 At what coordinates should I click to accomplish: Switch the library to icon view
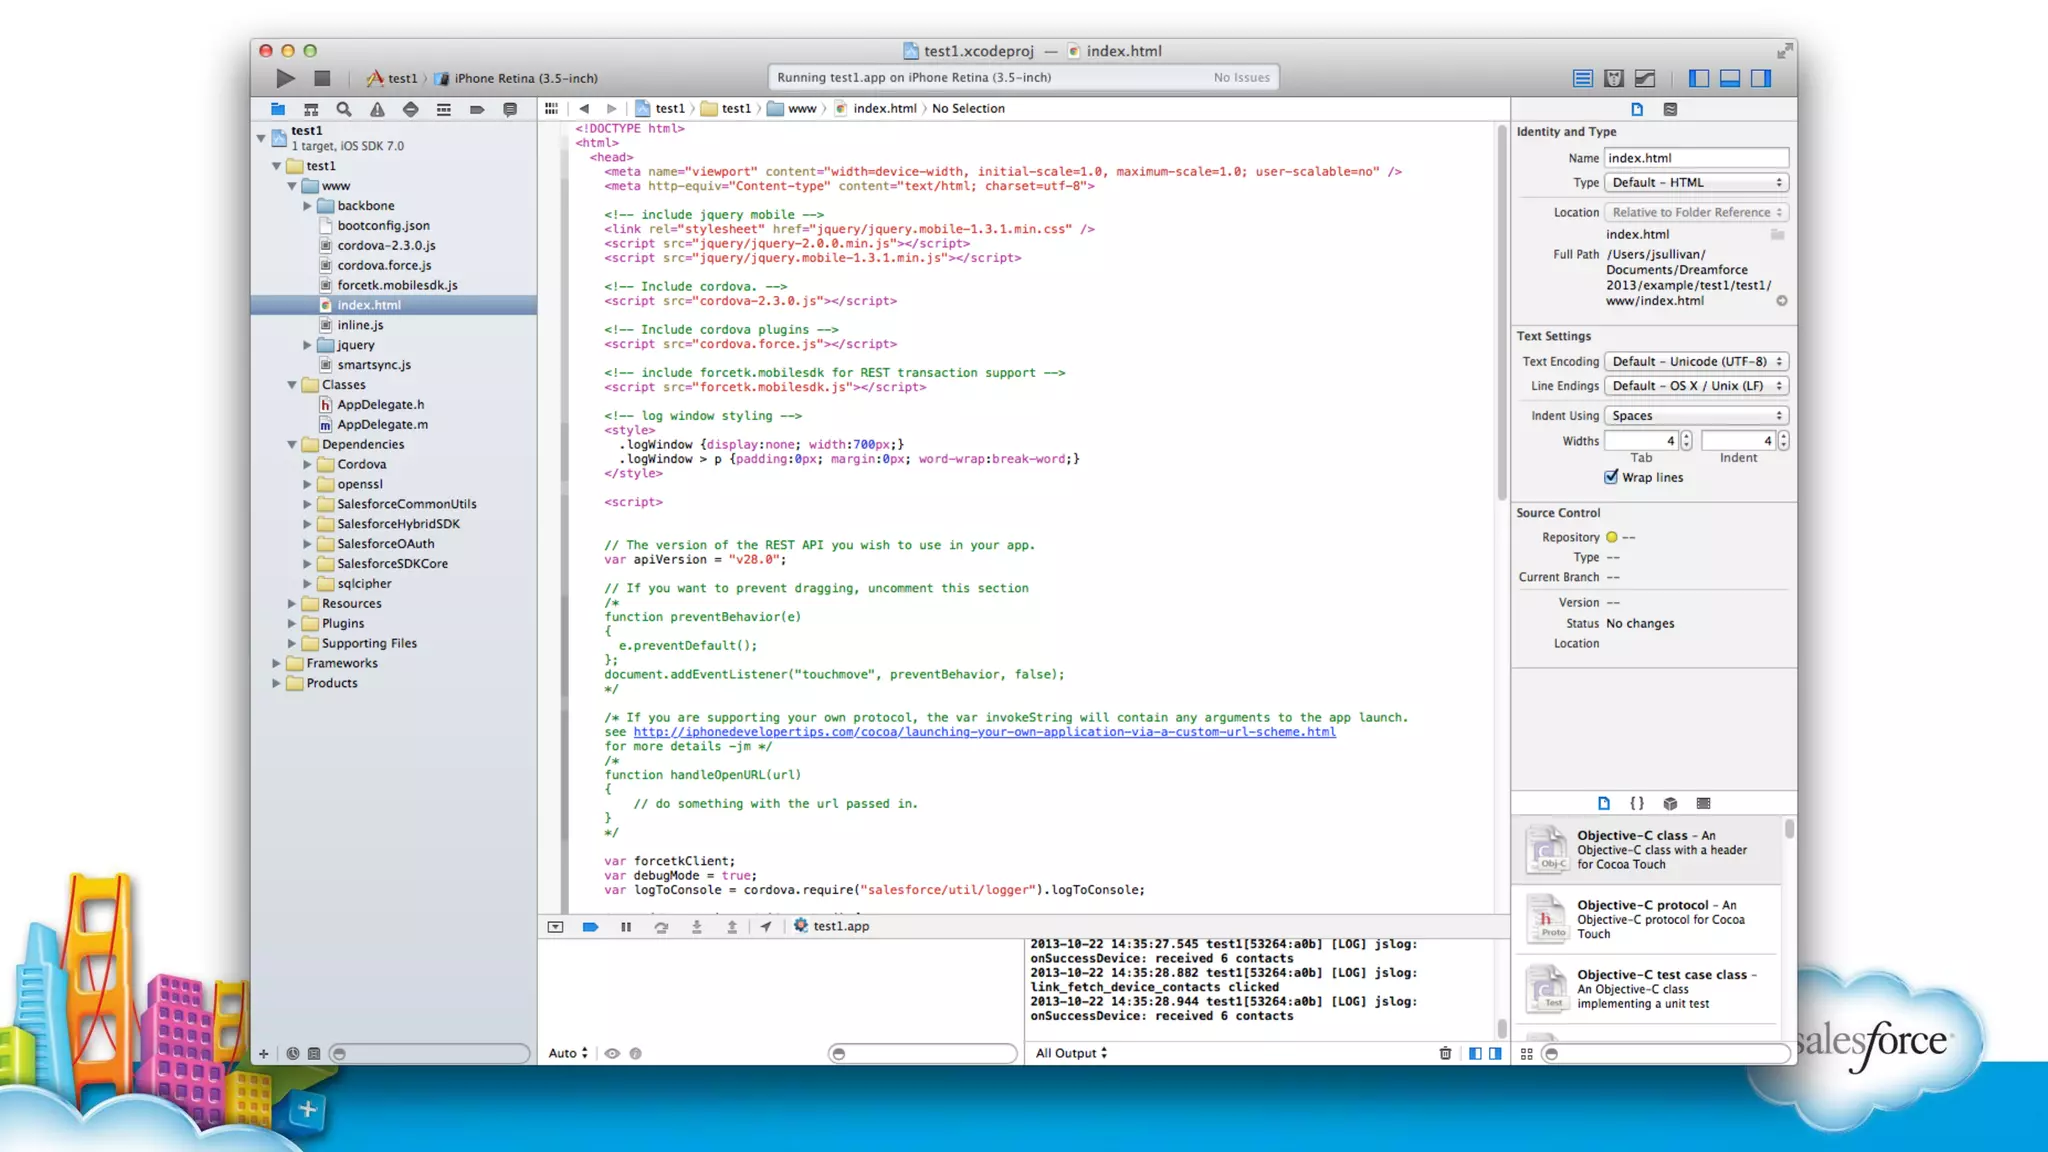click(x=1527, y=1053)
